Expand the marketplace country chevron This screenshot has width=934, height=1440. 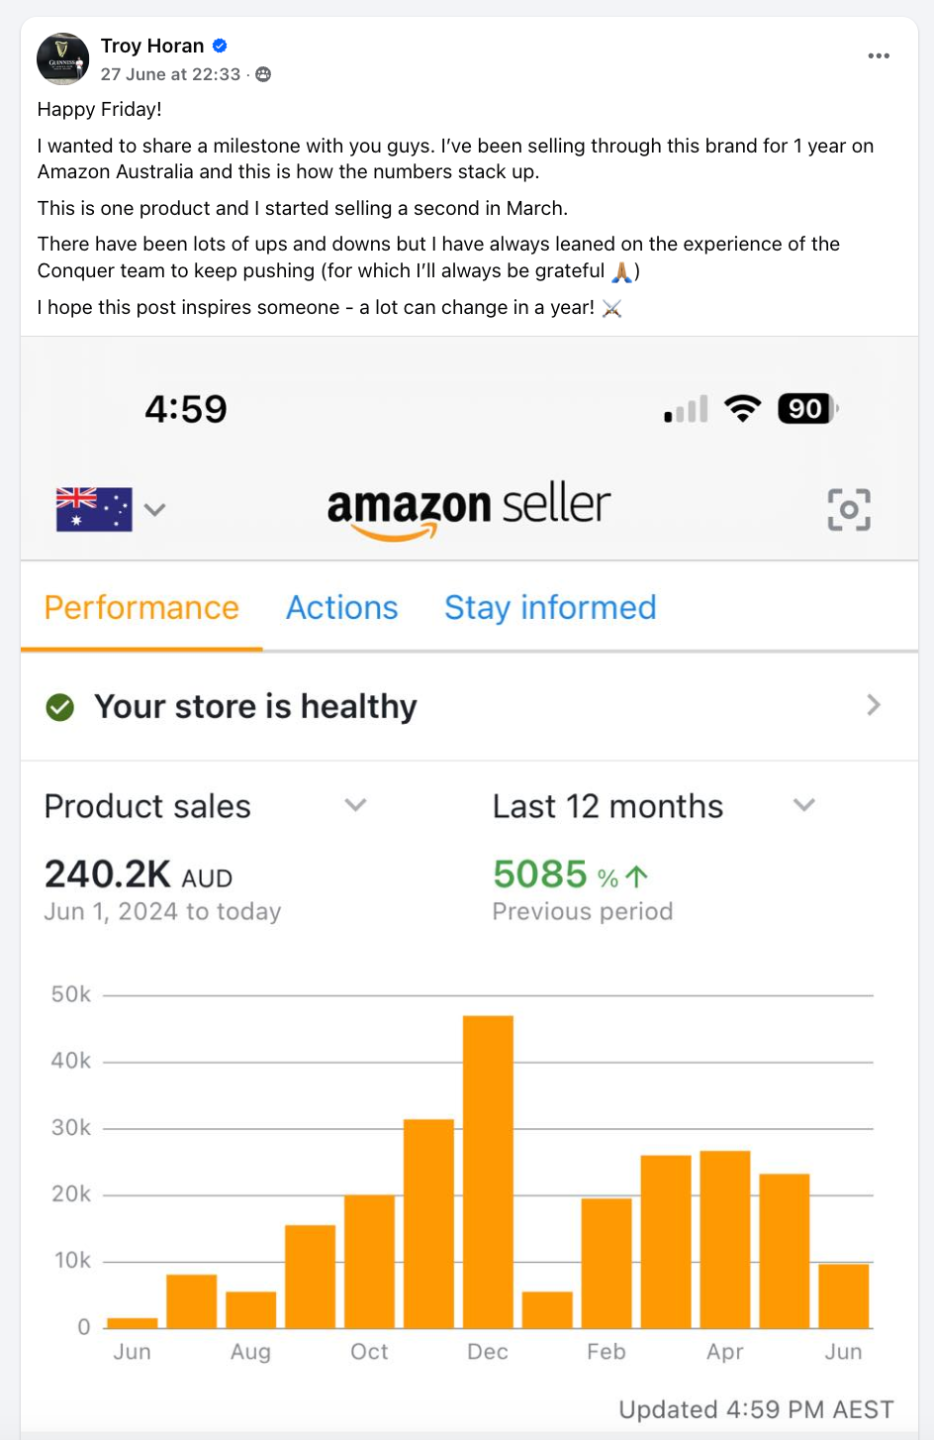point(154,509)
